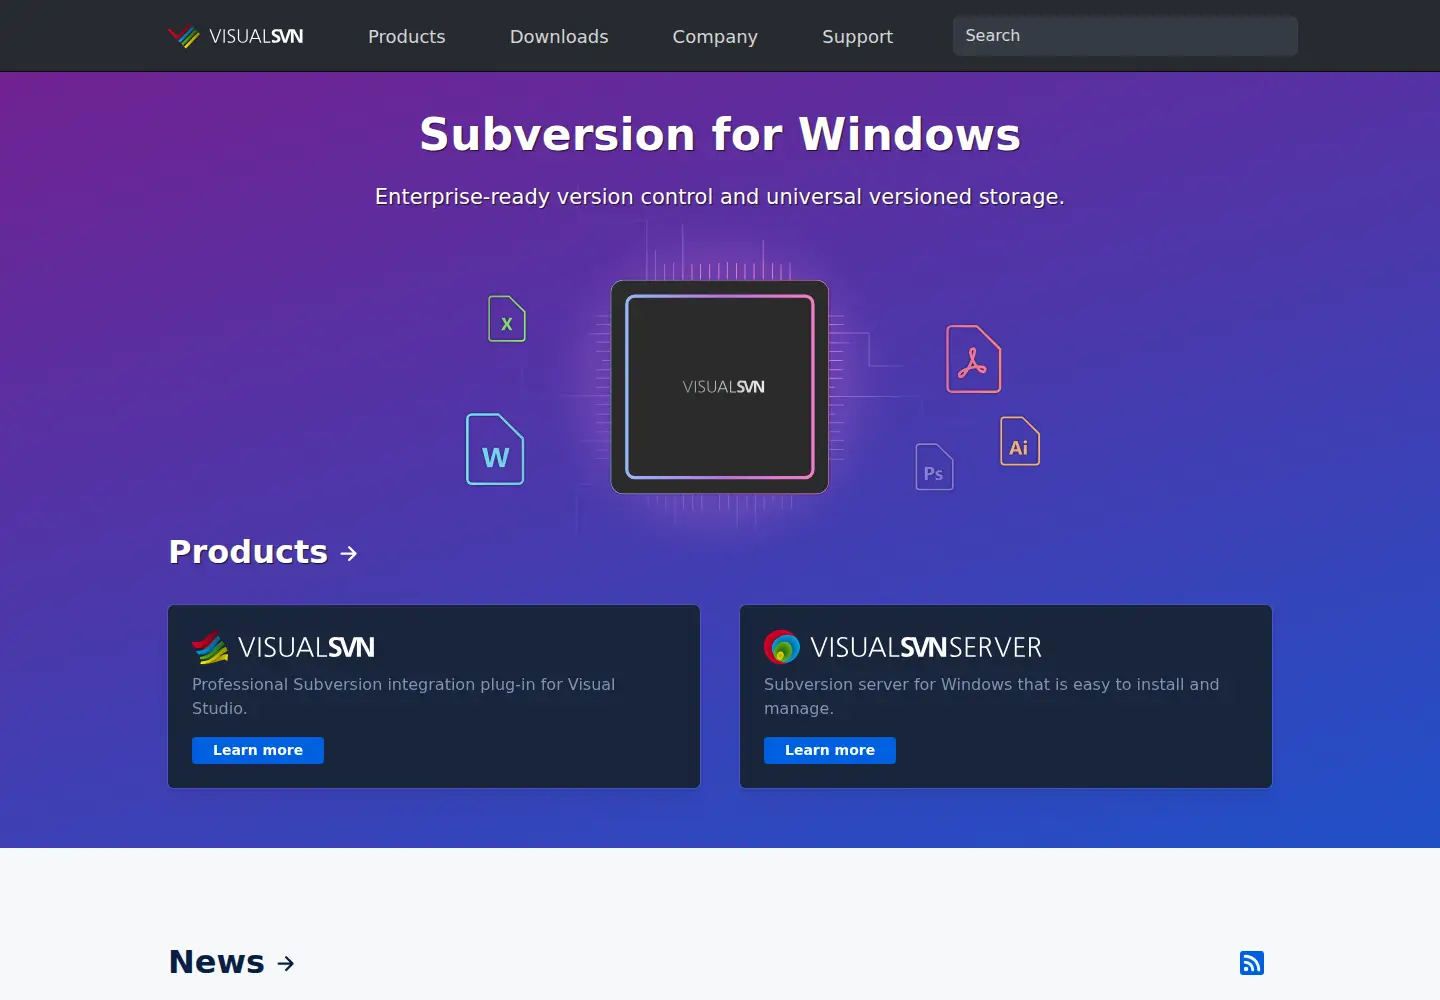The width and height of the screenshot is (1440, 1000).
Task: Open the RSS feed icon beside News
Action: (1252, 963)
